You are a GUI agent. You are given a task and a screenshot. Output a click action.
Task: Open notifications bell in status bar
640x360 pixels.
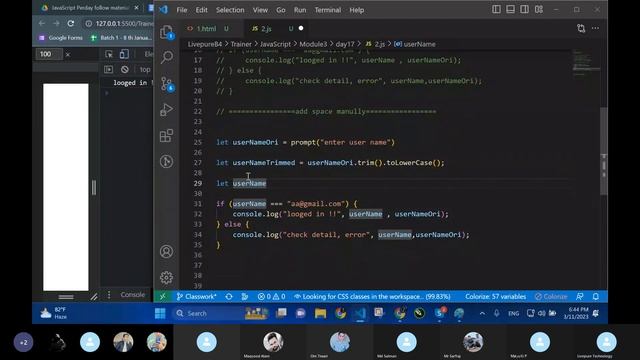(596, 297)
